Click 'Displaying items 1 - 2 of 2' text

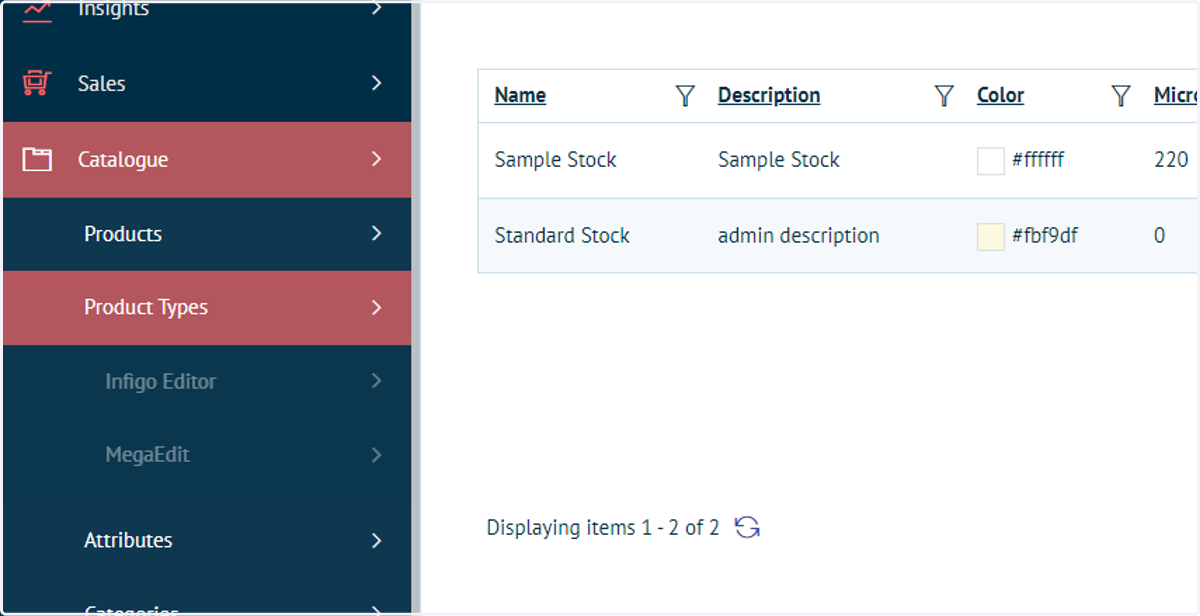(x=603, y=528)
